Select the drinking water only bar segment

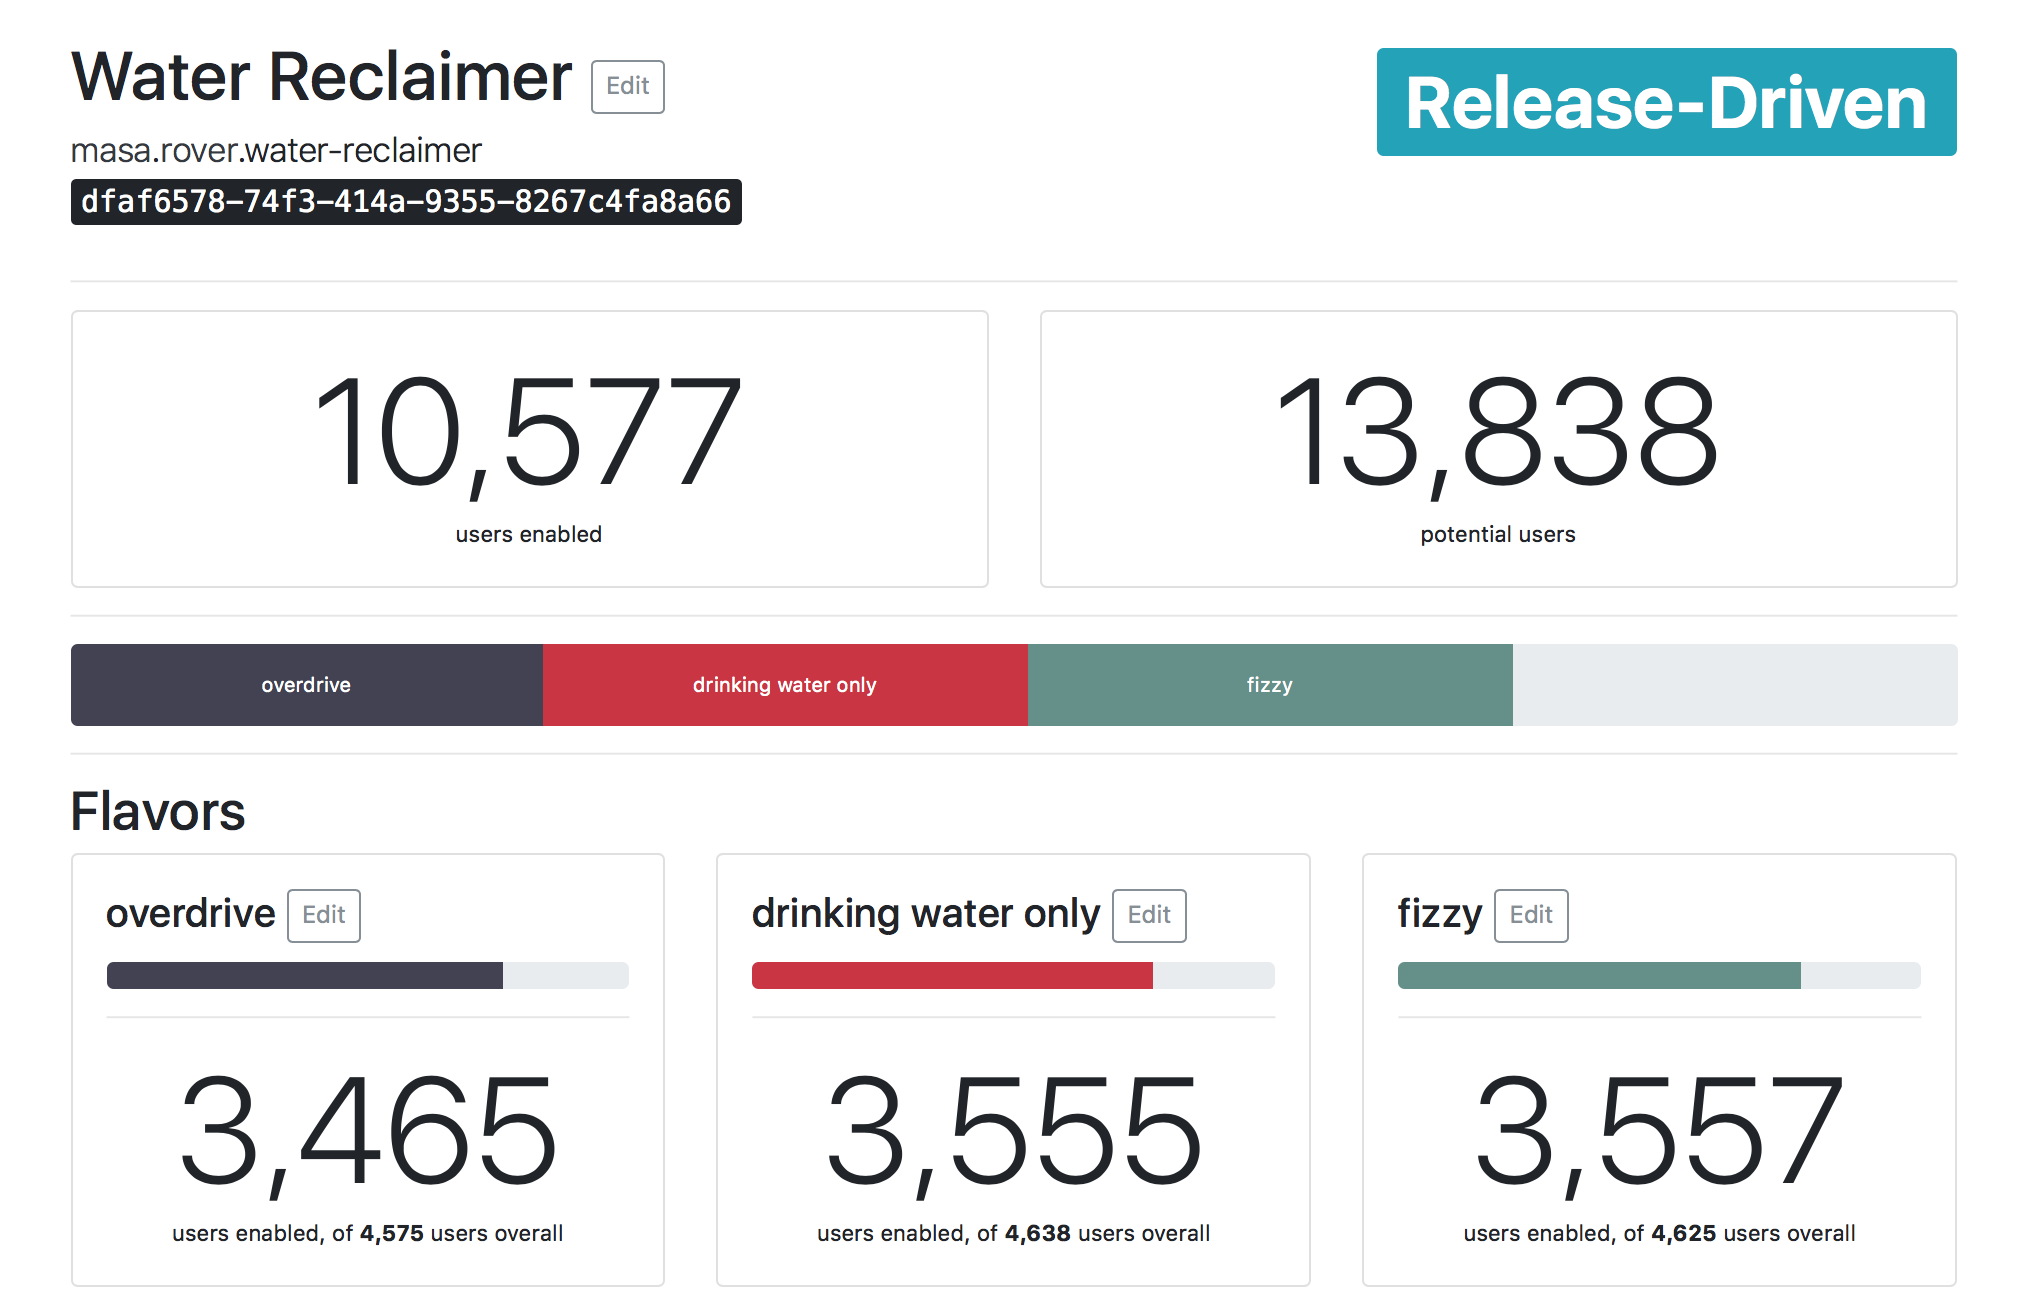[785, 685]
